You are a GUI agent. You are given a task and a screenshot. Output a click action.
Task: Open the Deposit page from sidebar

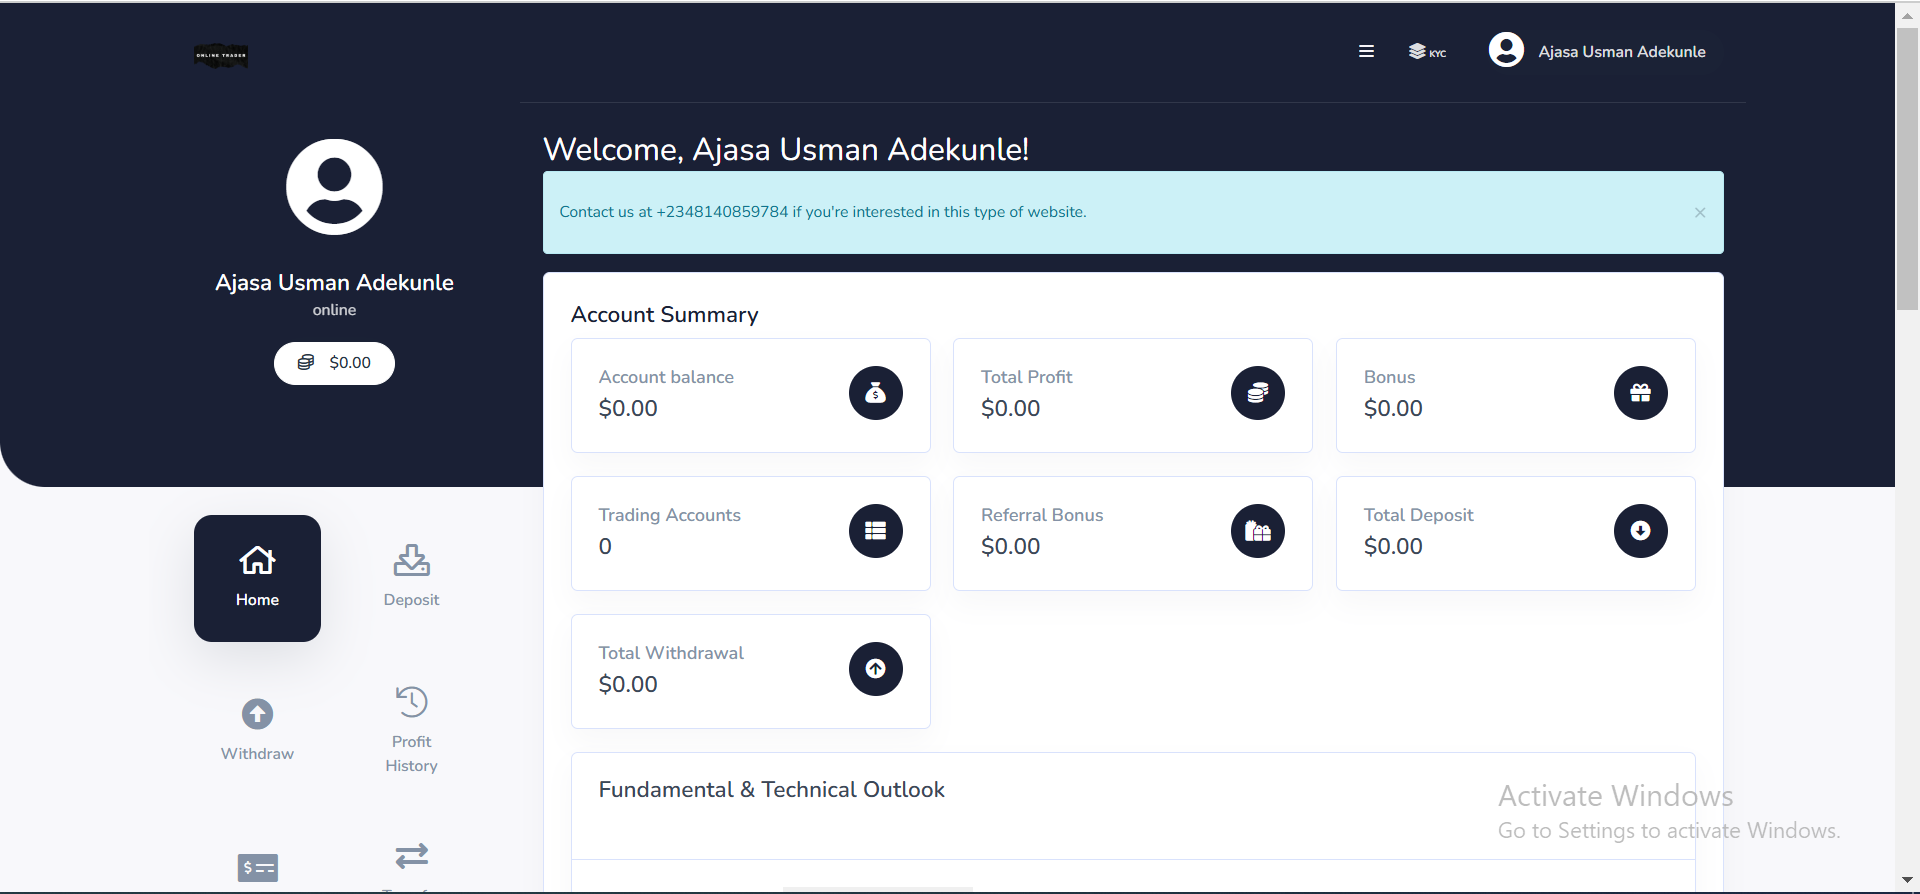tap(411, 577)
